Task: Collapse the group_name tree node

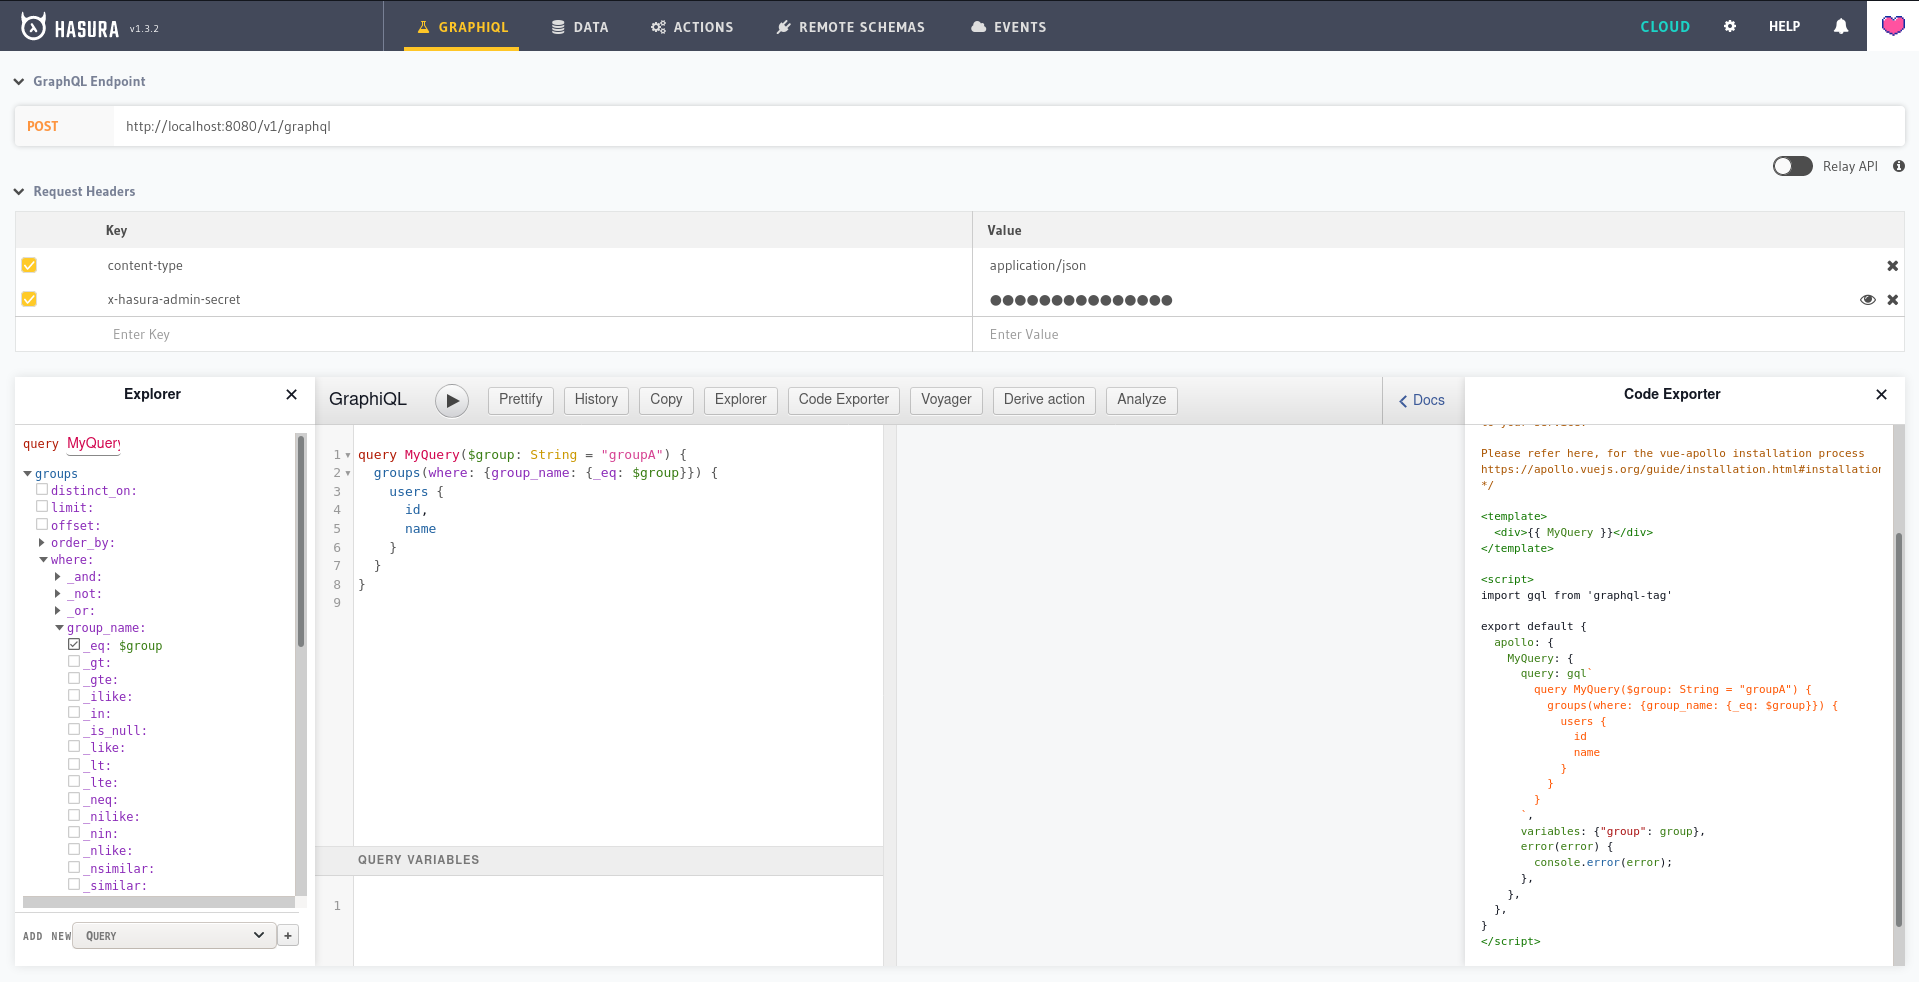Action: pyautogui.click(x=59, y=628)
